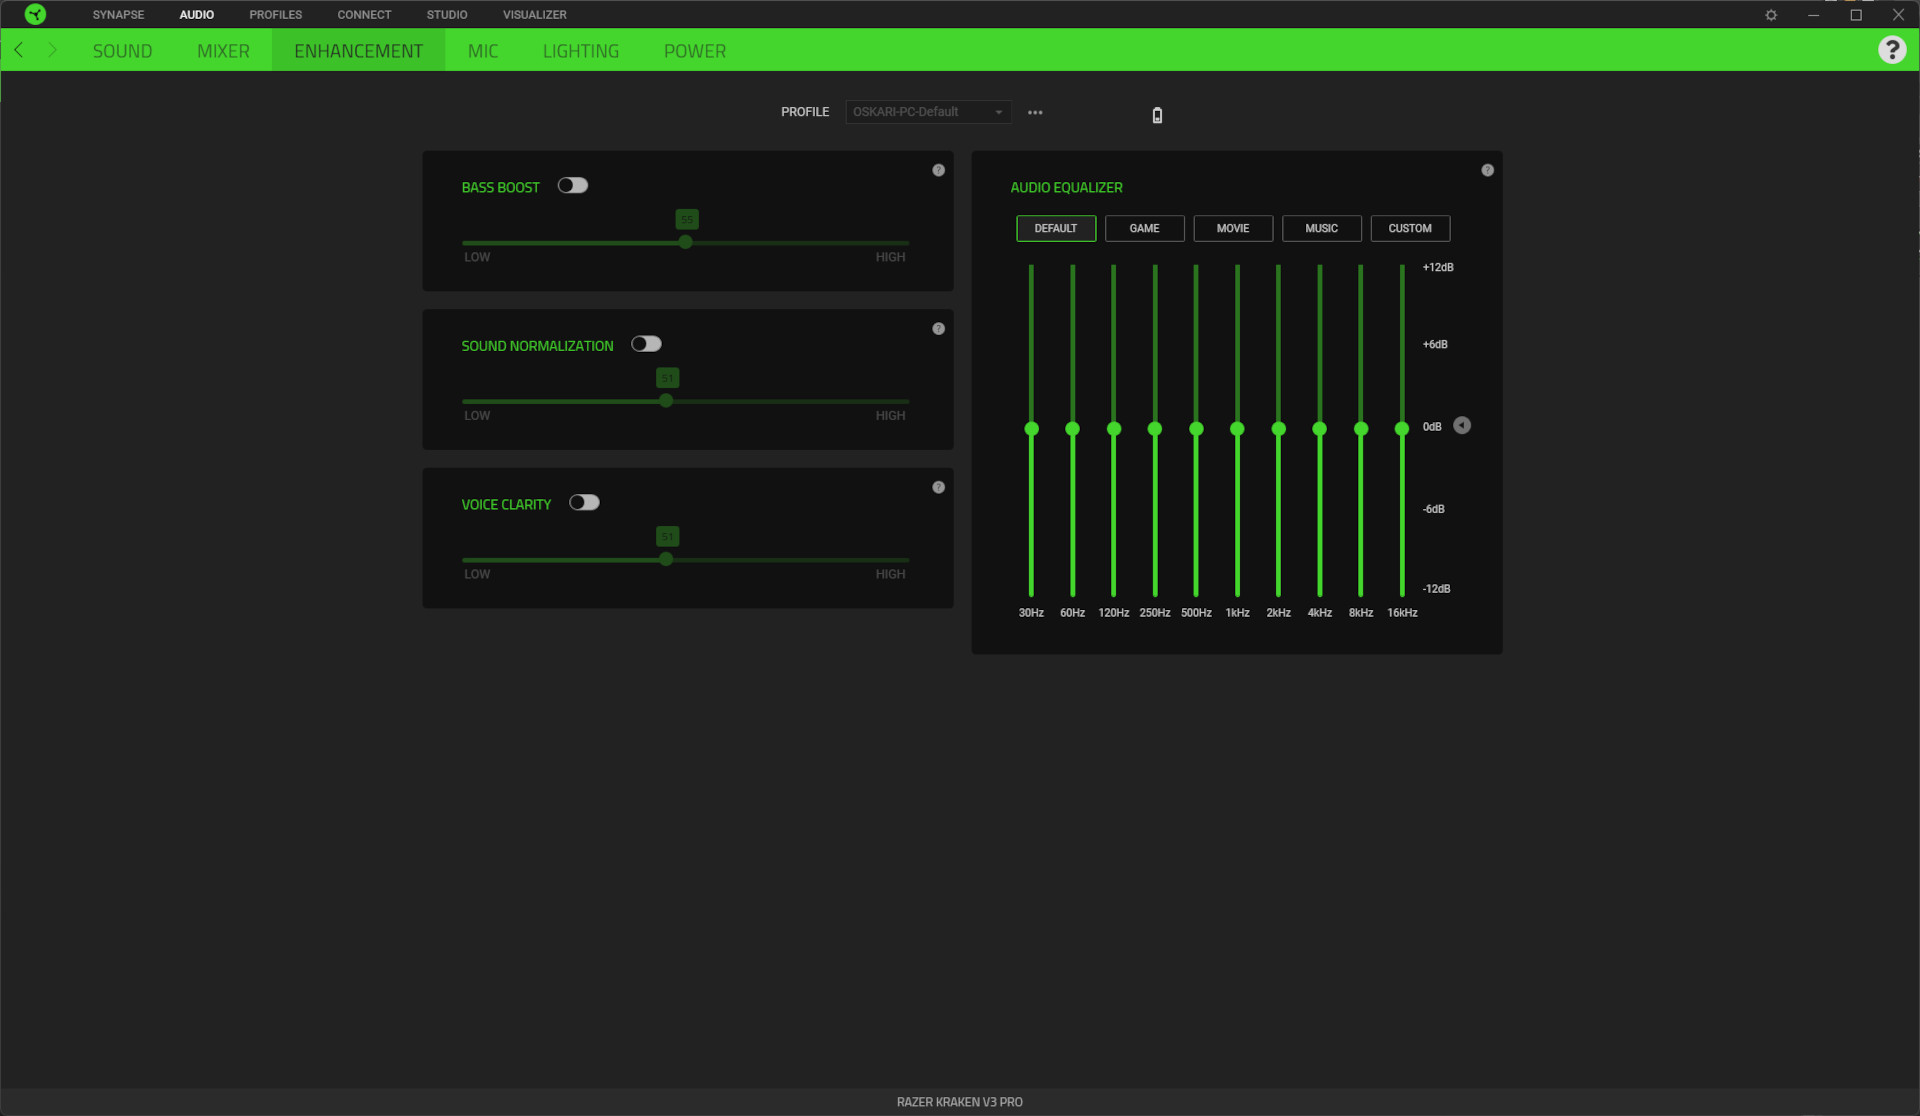Open the Audio Equalizer info icon
Image resolution: width=1920 pixels, height=1116 pixels.
[x=1487, y=170]
